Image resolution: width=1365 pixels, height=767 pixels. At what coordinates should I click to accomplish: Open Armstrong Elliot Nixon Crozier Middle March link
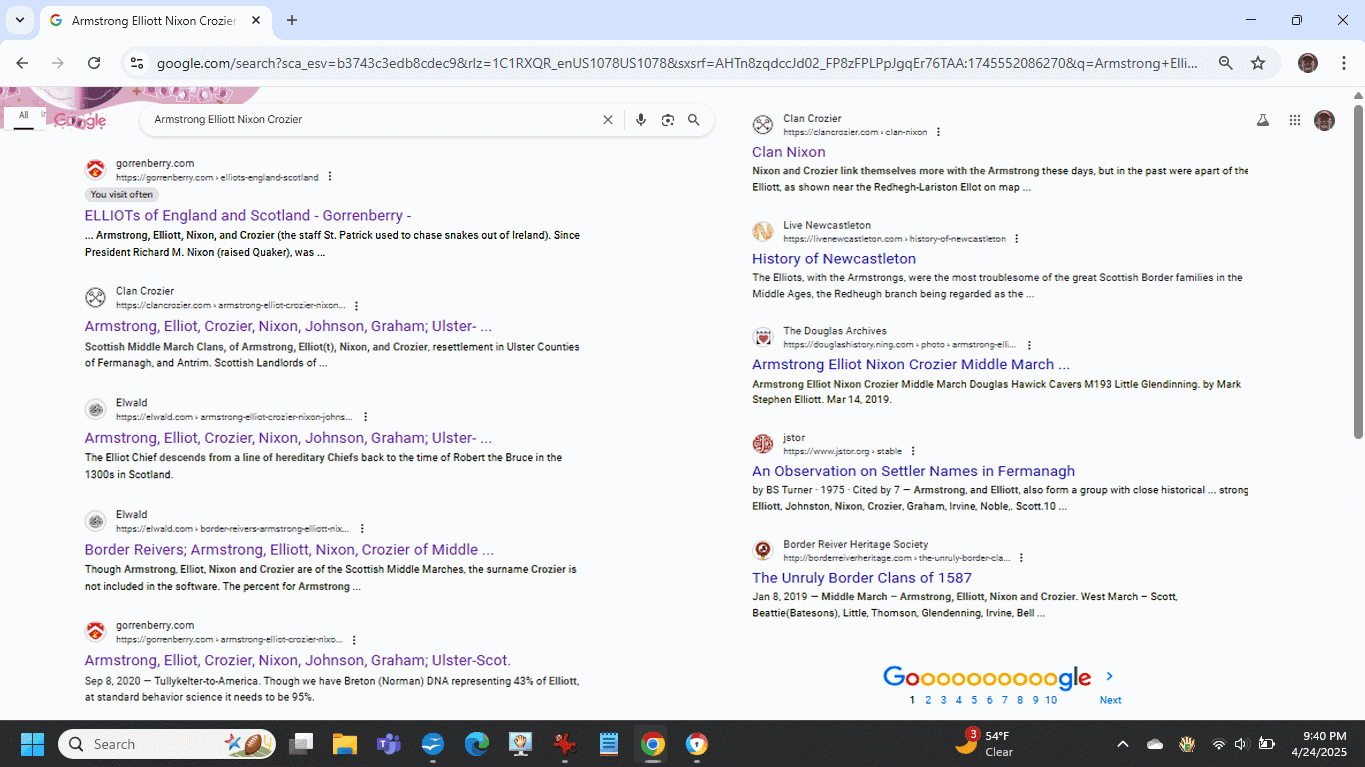[911, 364]
